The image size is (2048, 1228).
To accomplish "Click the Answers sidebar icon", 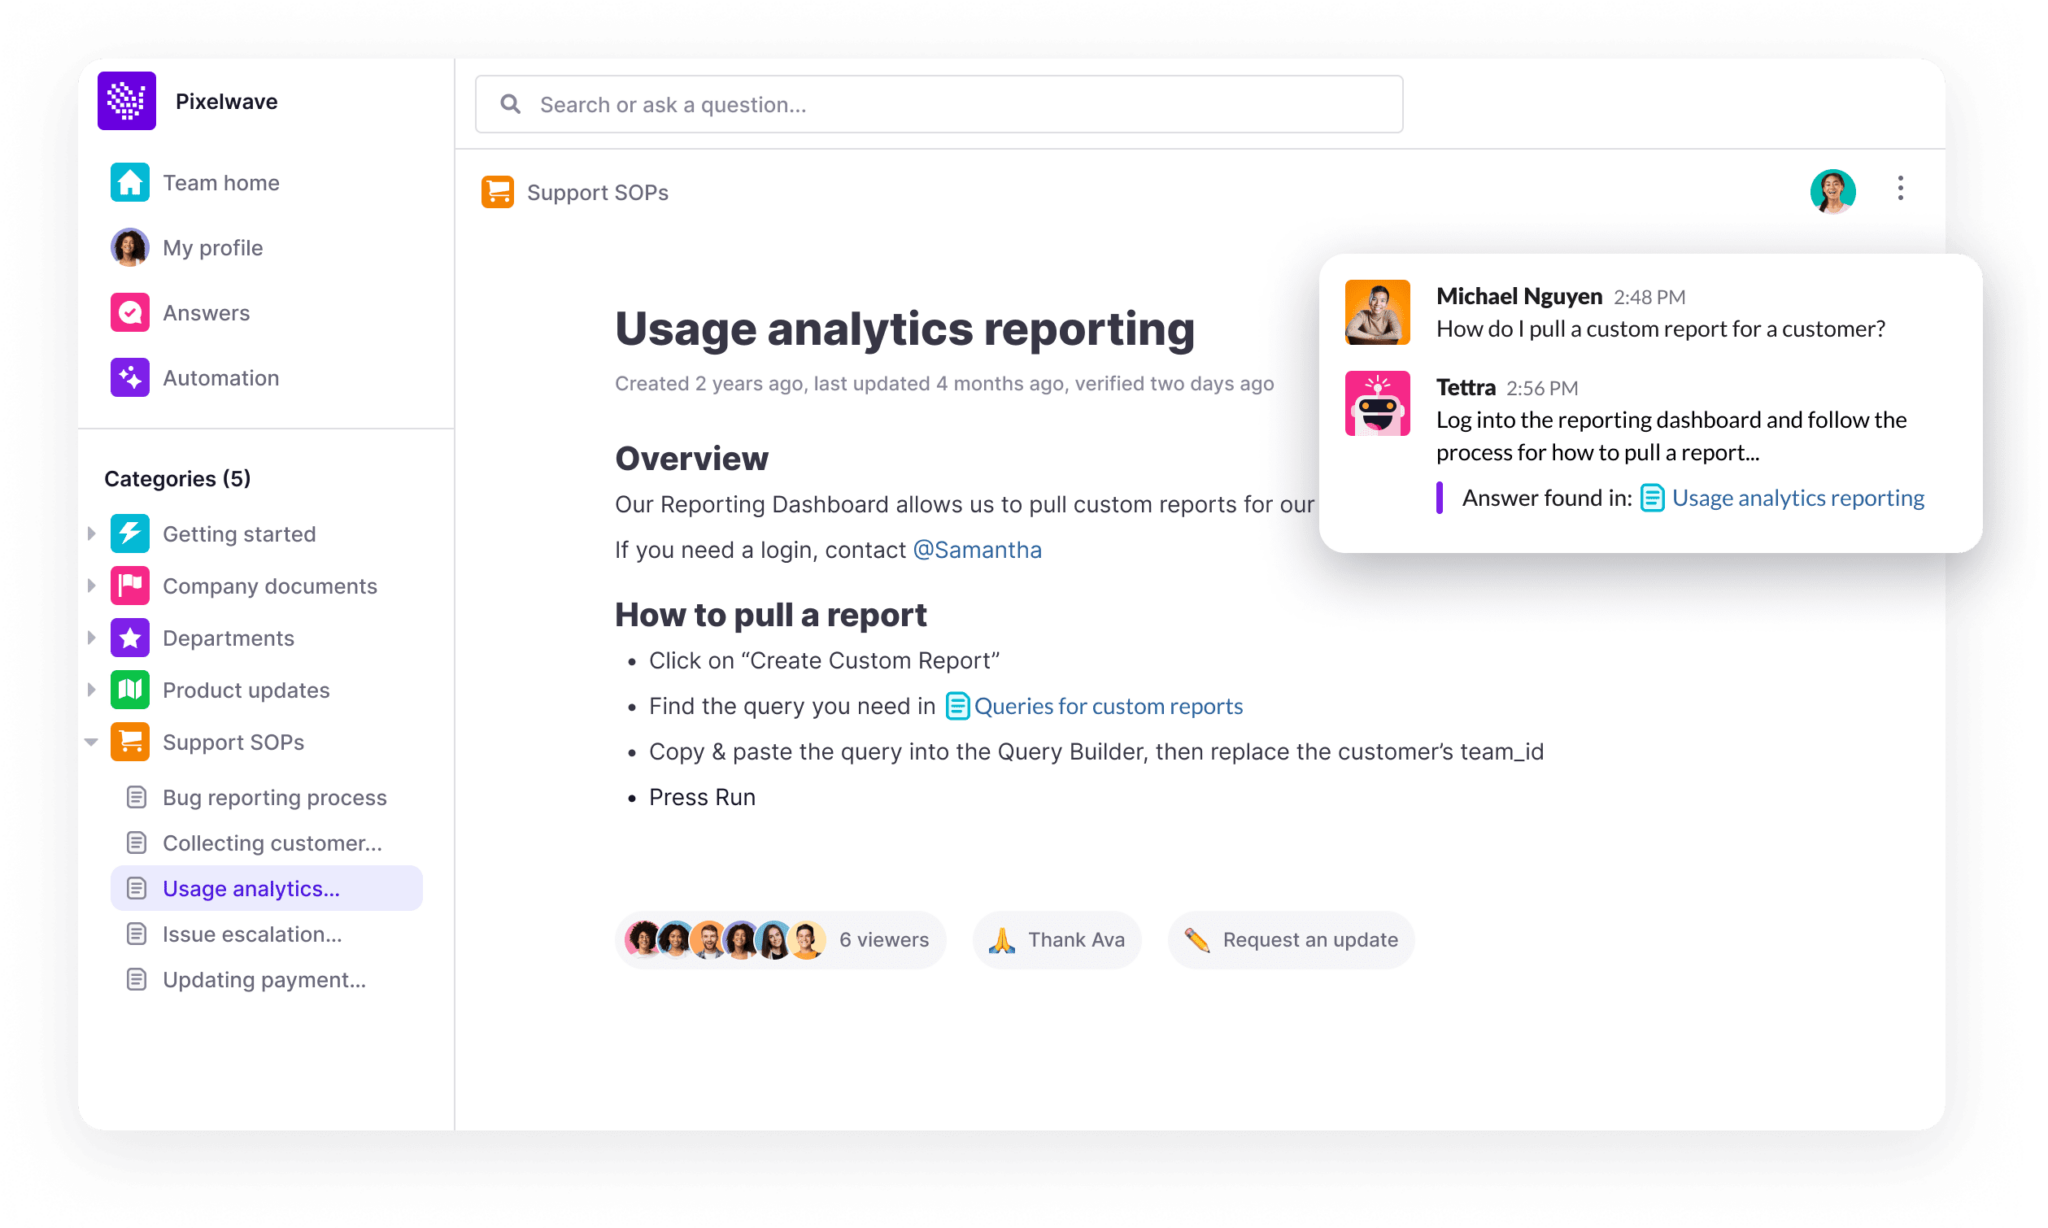I will tap(129, 312).
